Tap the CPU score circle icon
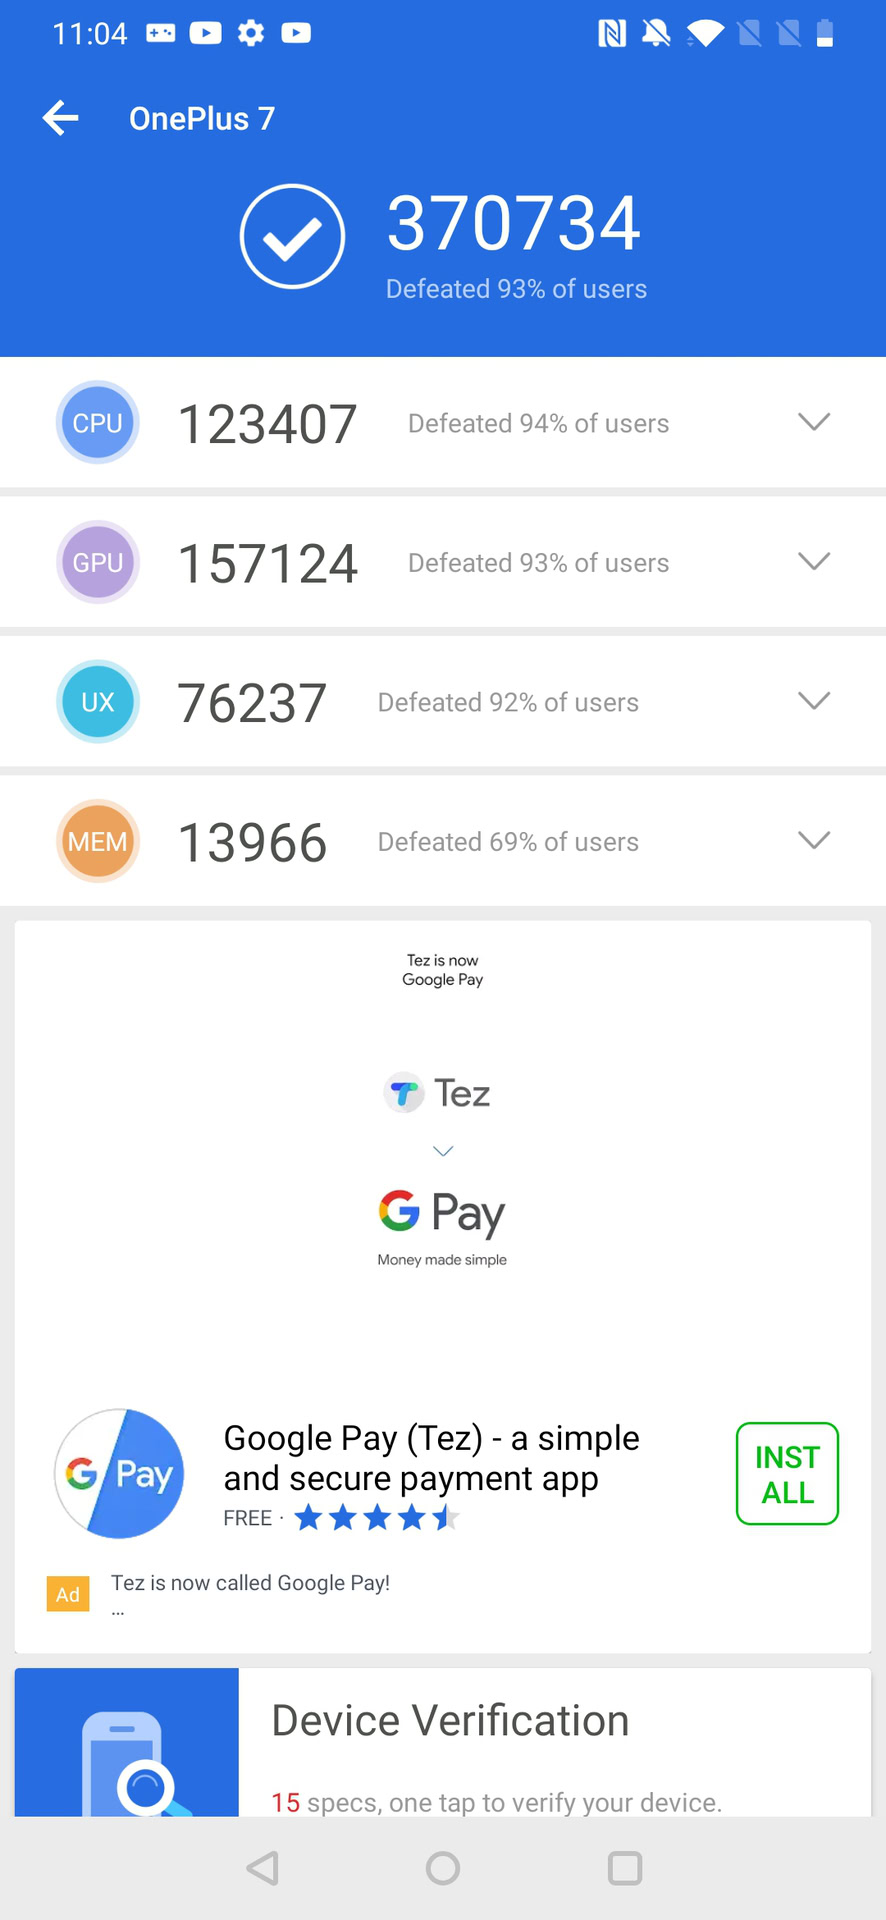Image resolution: width=886 pixels, height=1920 pixels. point(97,423)
